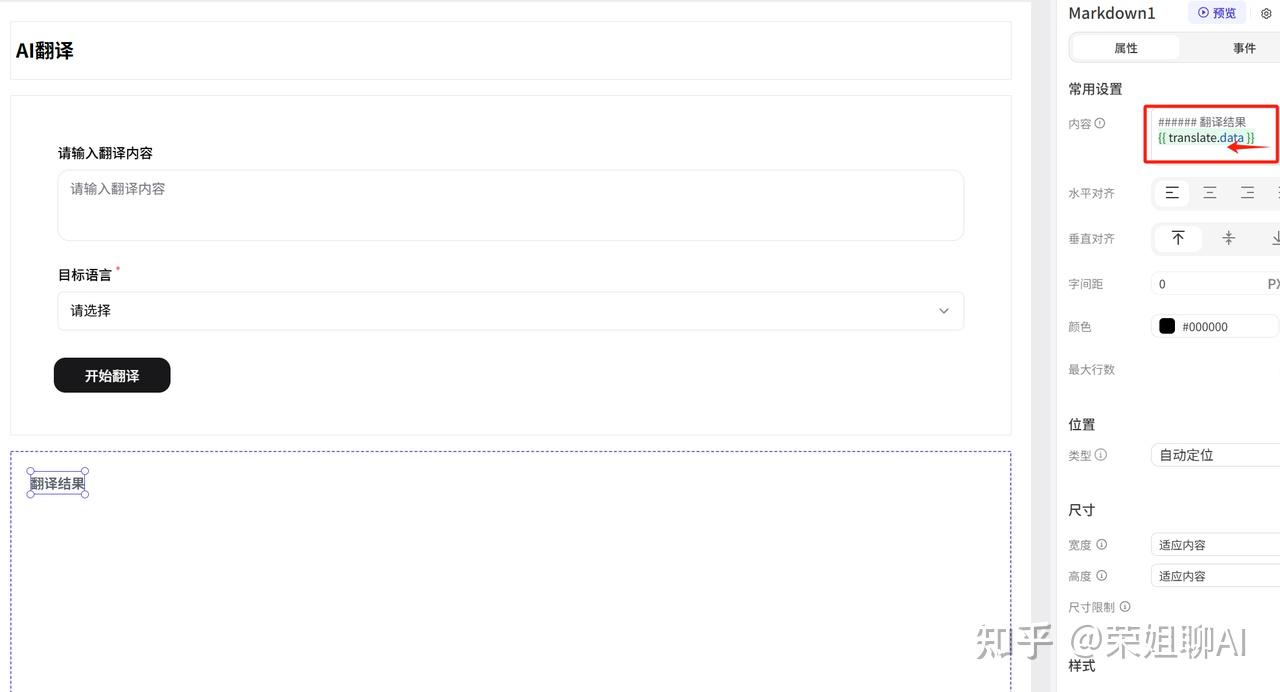Expand the 目标语言 dropdown
The image size is (1280, 692).
click(510, 311)
